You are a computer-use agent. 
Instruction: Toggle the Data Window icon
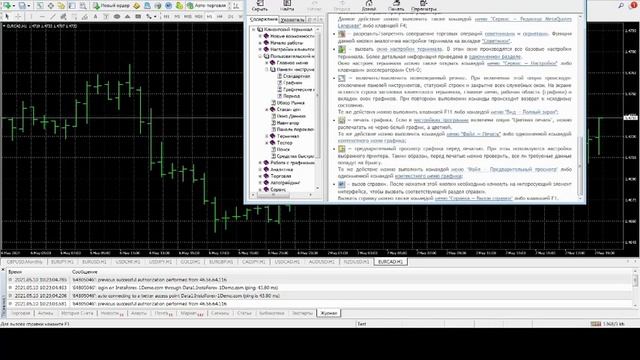51,6
